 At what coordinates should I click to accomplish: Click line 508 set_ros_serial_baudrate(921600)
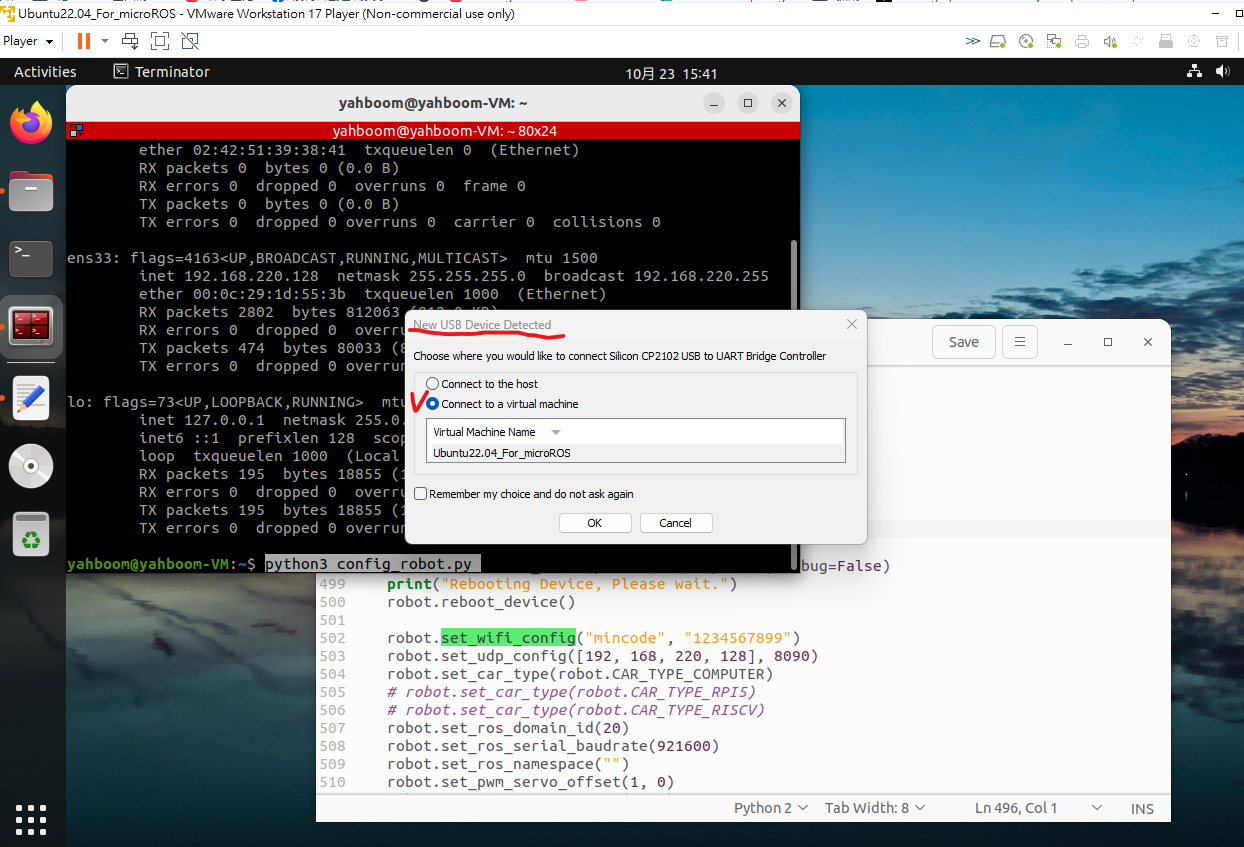(553, 746)
